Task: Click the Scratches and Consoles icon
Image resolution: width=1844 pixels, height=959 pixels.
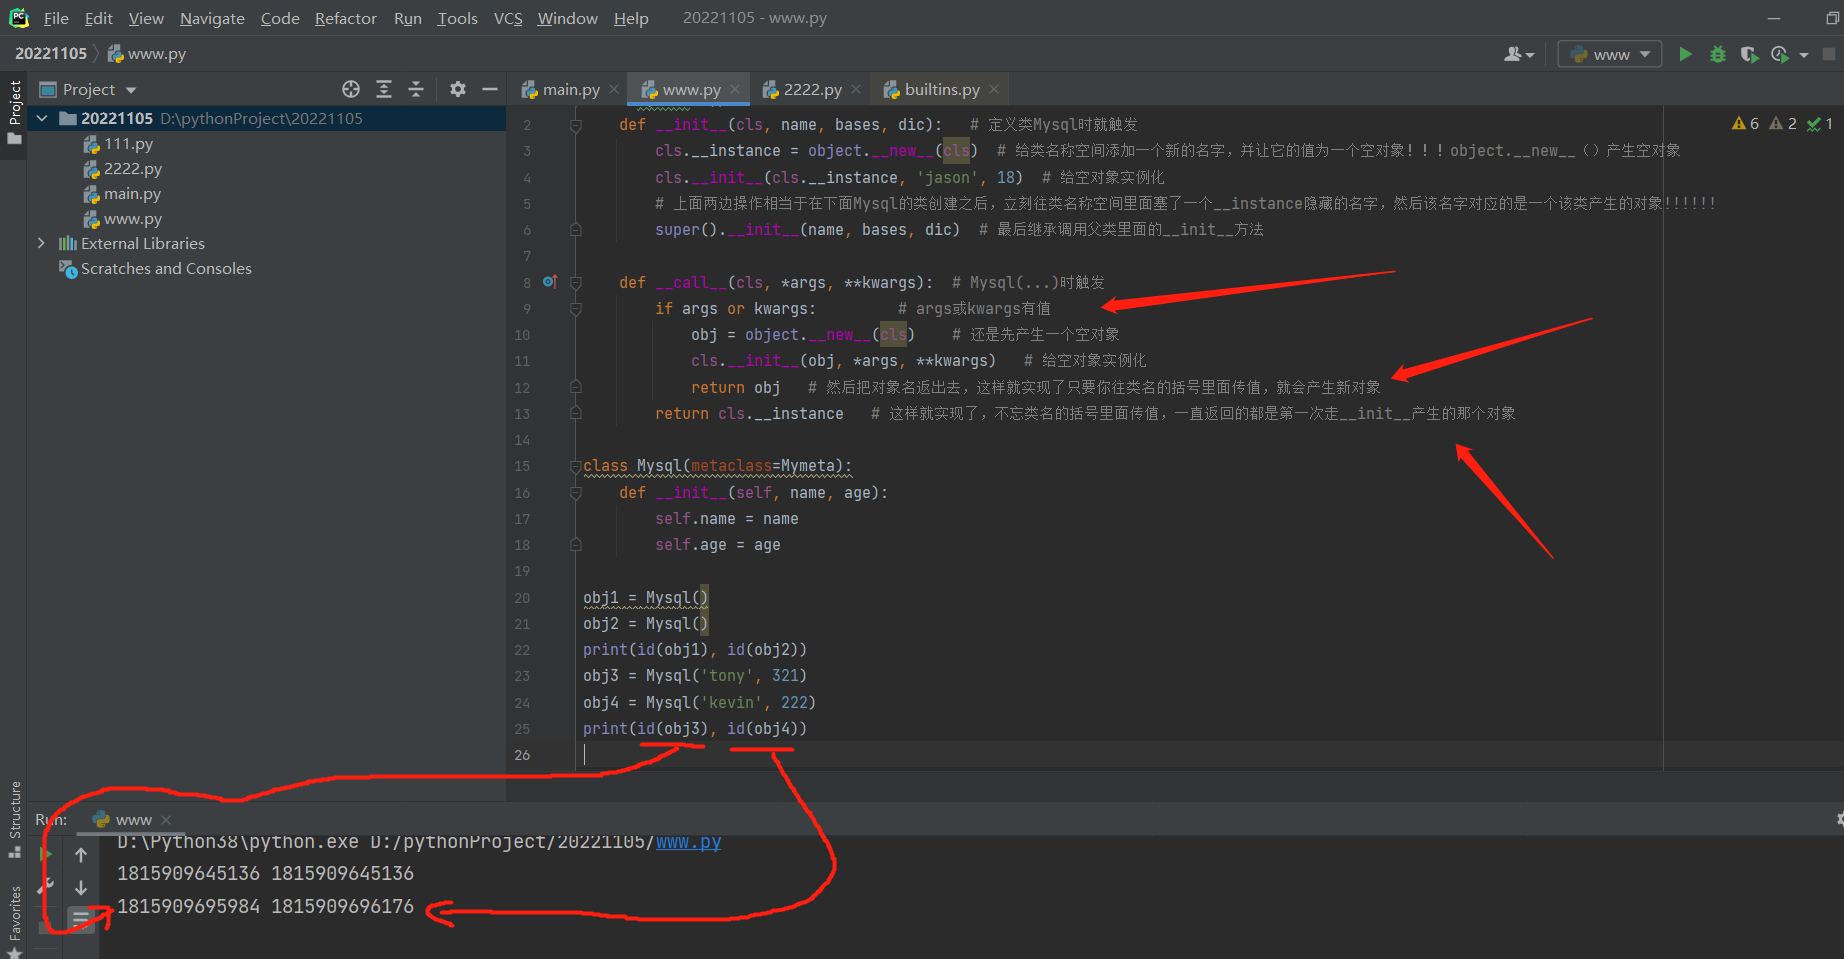Action: click(68, 269)
